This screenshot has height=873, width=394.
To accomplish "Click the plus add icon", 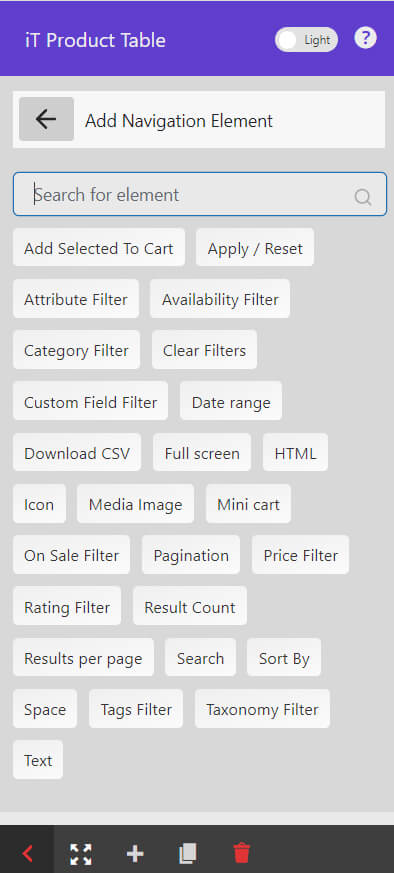I will 135,854.
